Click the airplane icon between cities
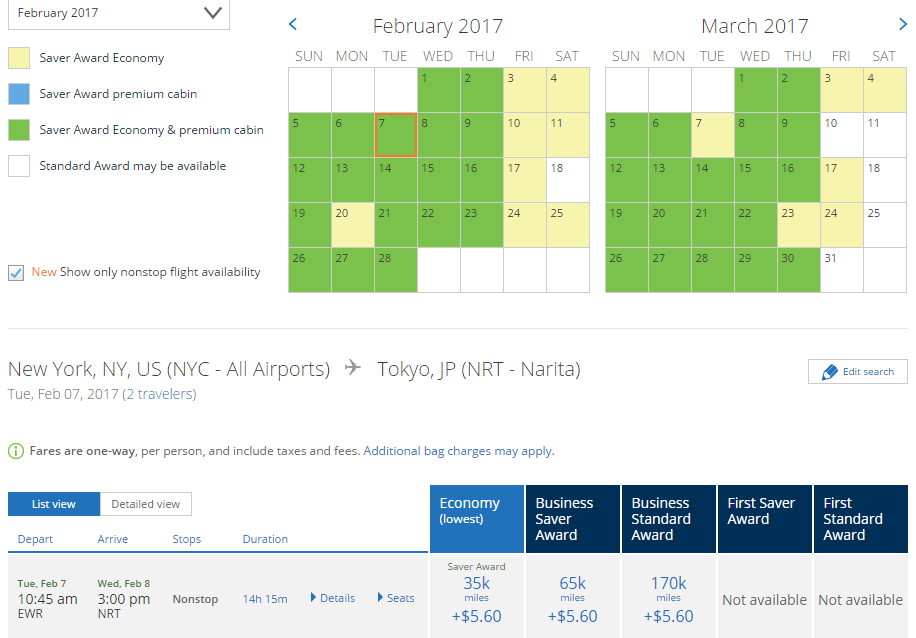The width and height of the screenshot is (916, 638). tap(352, 368)
